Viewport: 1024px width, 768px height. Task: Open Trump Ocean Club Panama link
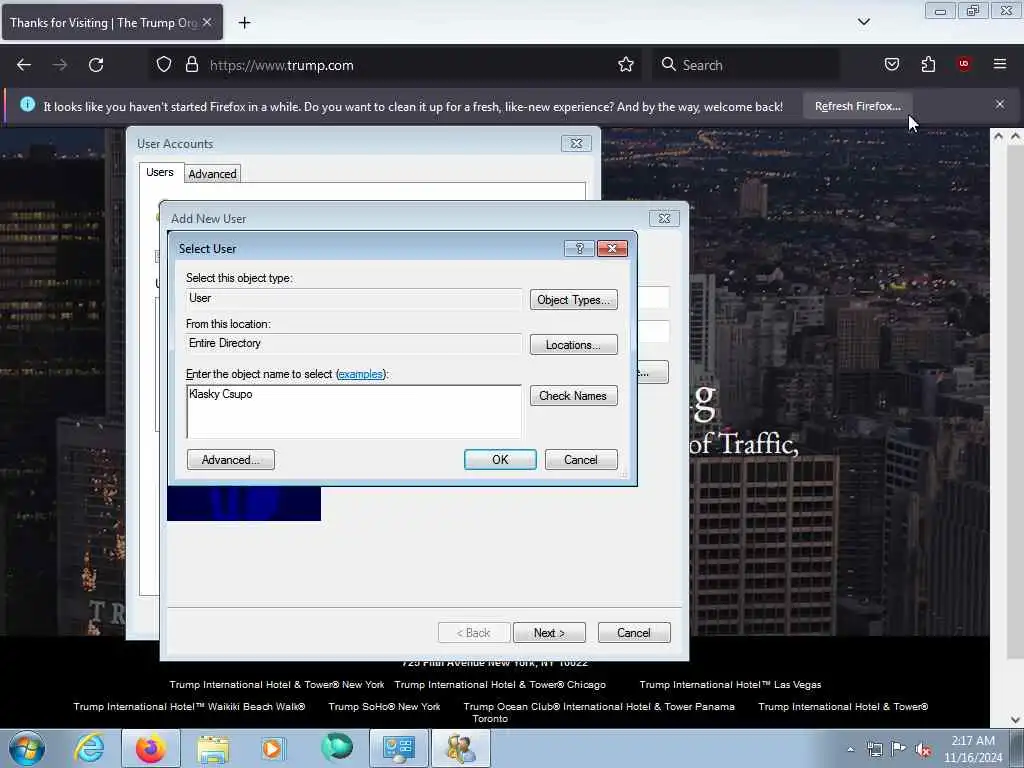[599, 707]
